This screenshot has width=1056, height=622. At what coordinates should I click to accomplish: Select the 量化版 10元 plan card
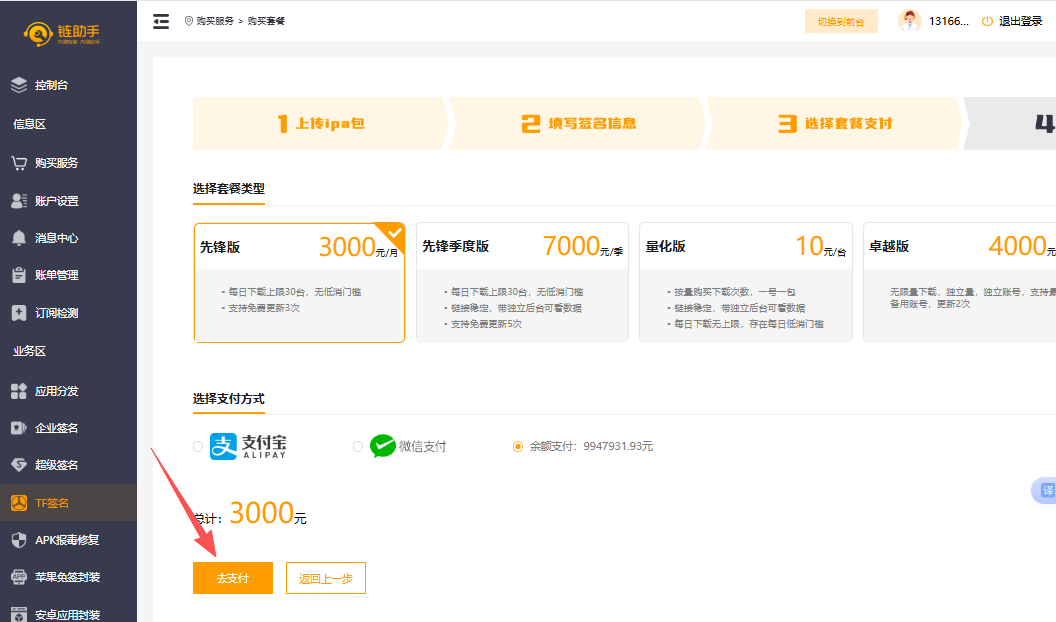click(x=745, y=283)
